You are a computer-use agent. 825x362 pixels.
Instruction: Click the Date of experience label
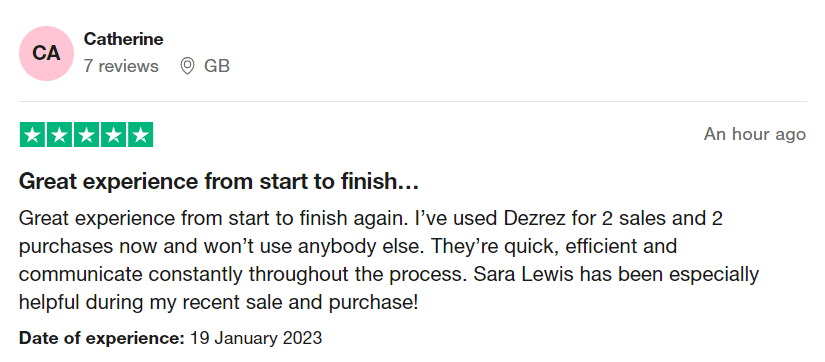click(x=102, y=337)
